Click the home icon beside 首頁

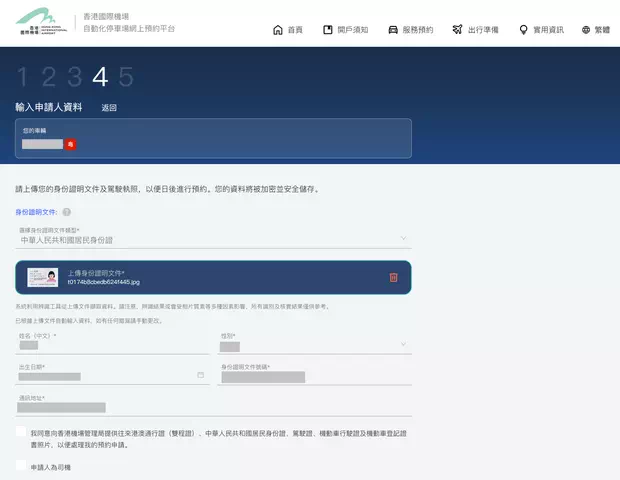[x=278, y=30]
